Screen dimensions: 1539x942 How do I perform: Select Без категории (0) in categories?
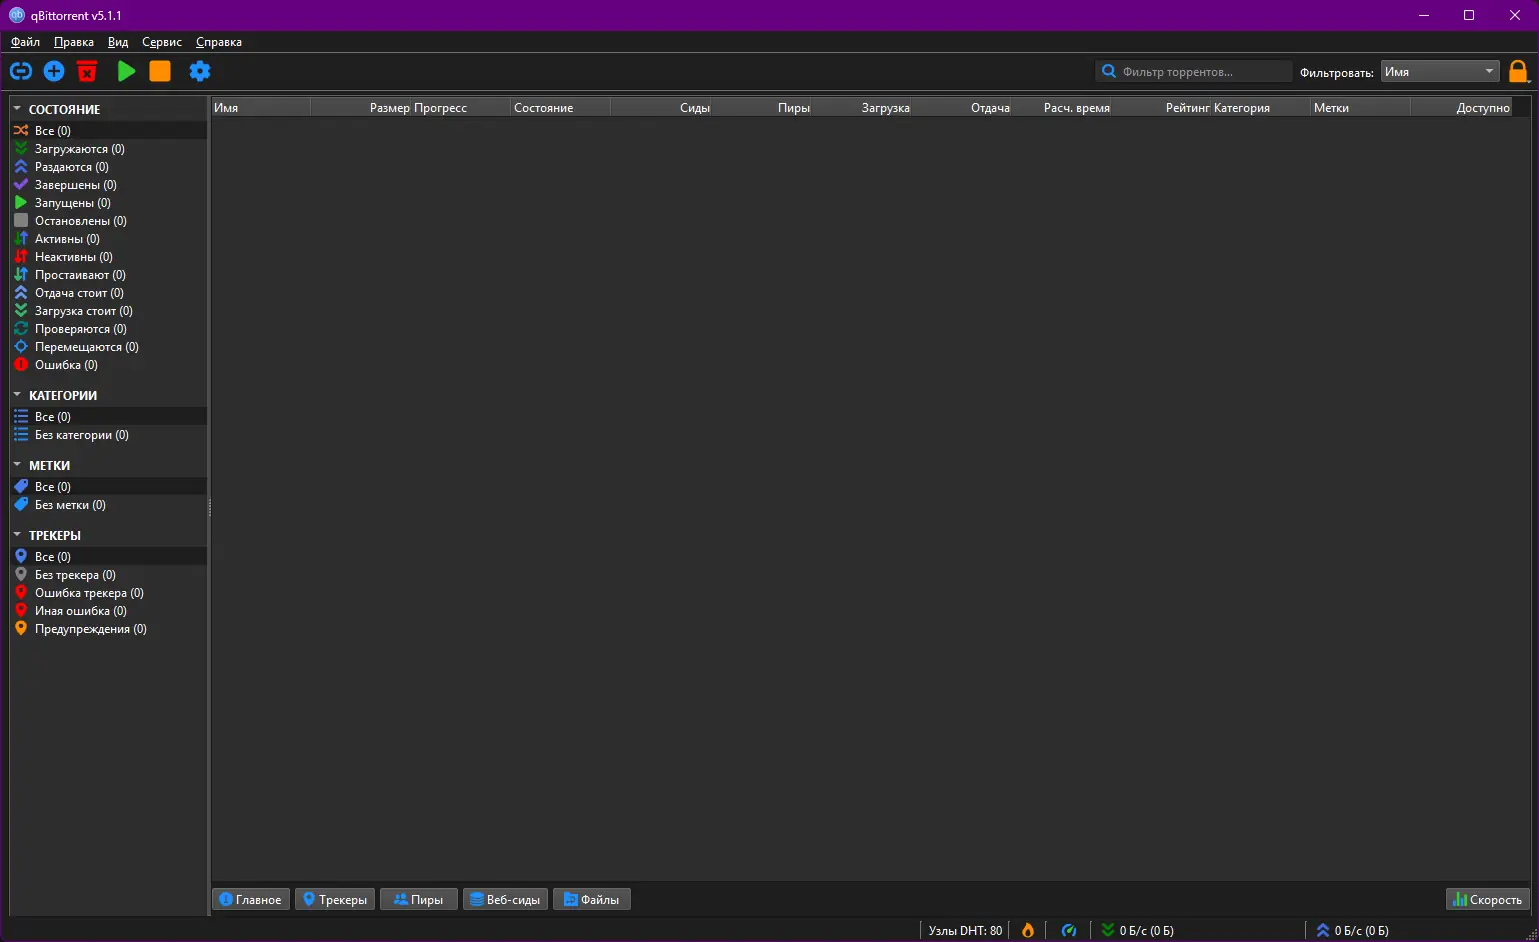(108, 435)
